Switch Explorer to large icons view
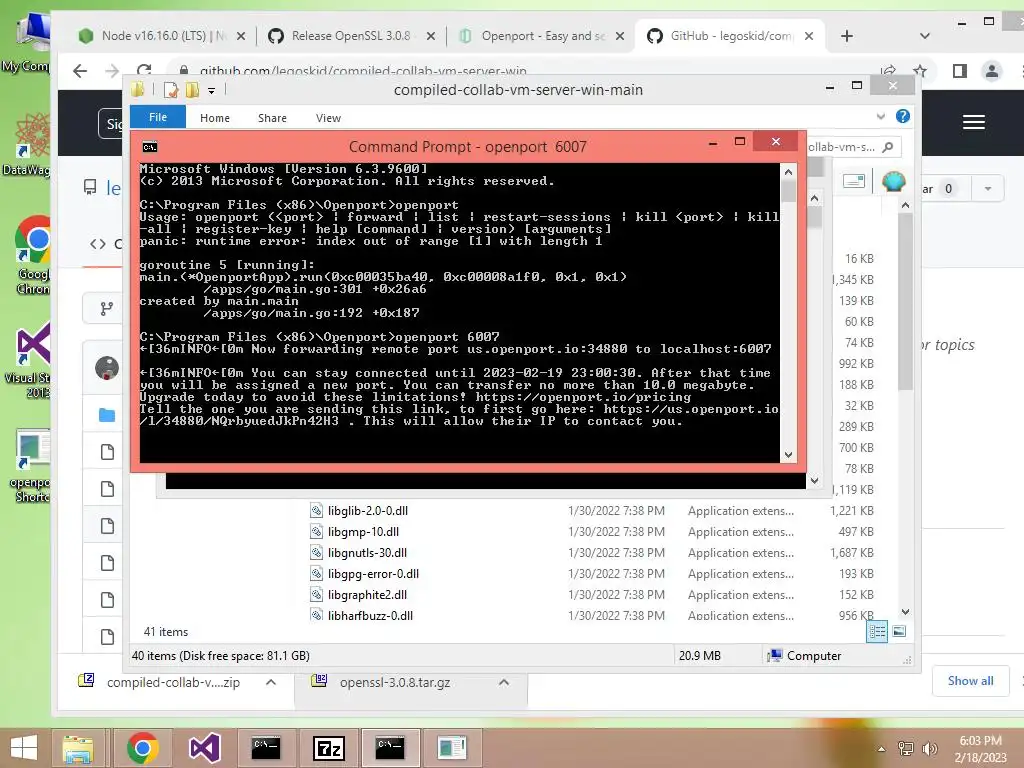 click(899, 631)
